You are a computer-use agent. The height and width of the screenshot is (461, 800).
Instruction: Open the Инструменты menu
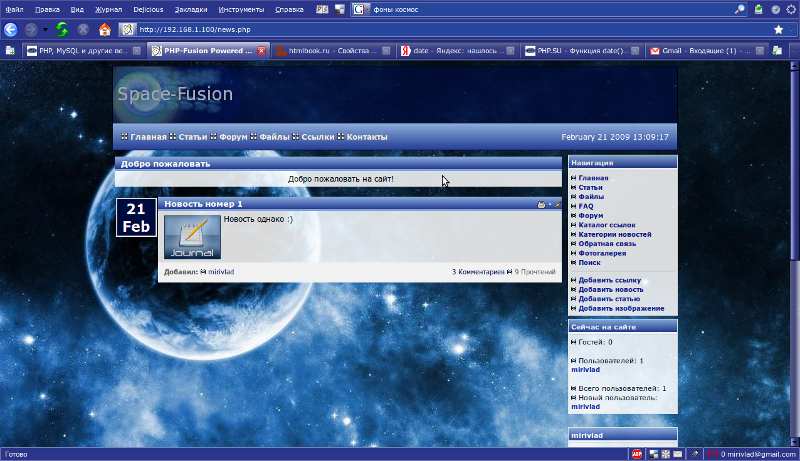click(x=240, y=9)
